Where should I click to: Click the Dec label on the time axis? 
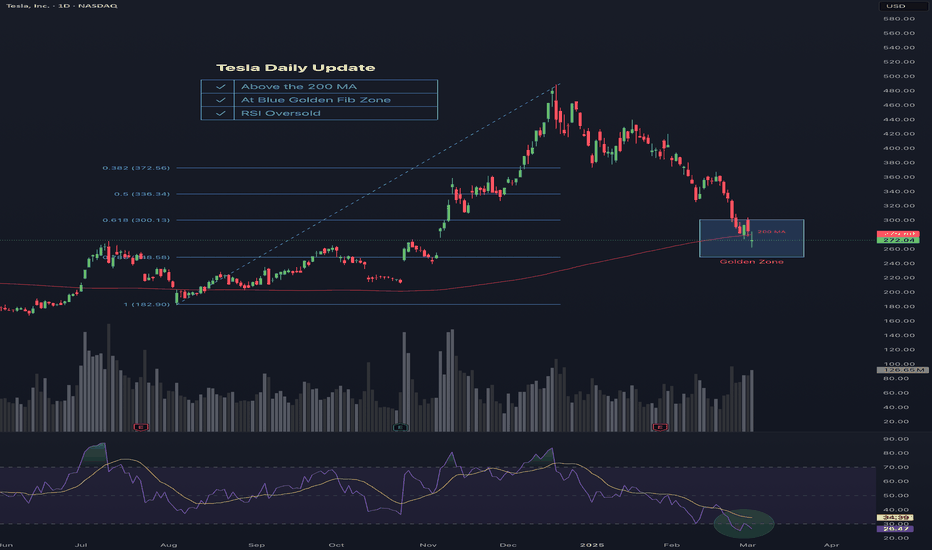point(508,545)
